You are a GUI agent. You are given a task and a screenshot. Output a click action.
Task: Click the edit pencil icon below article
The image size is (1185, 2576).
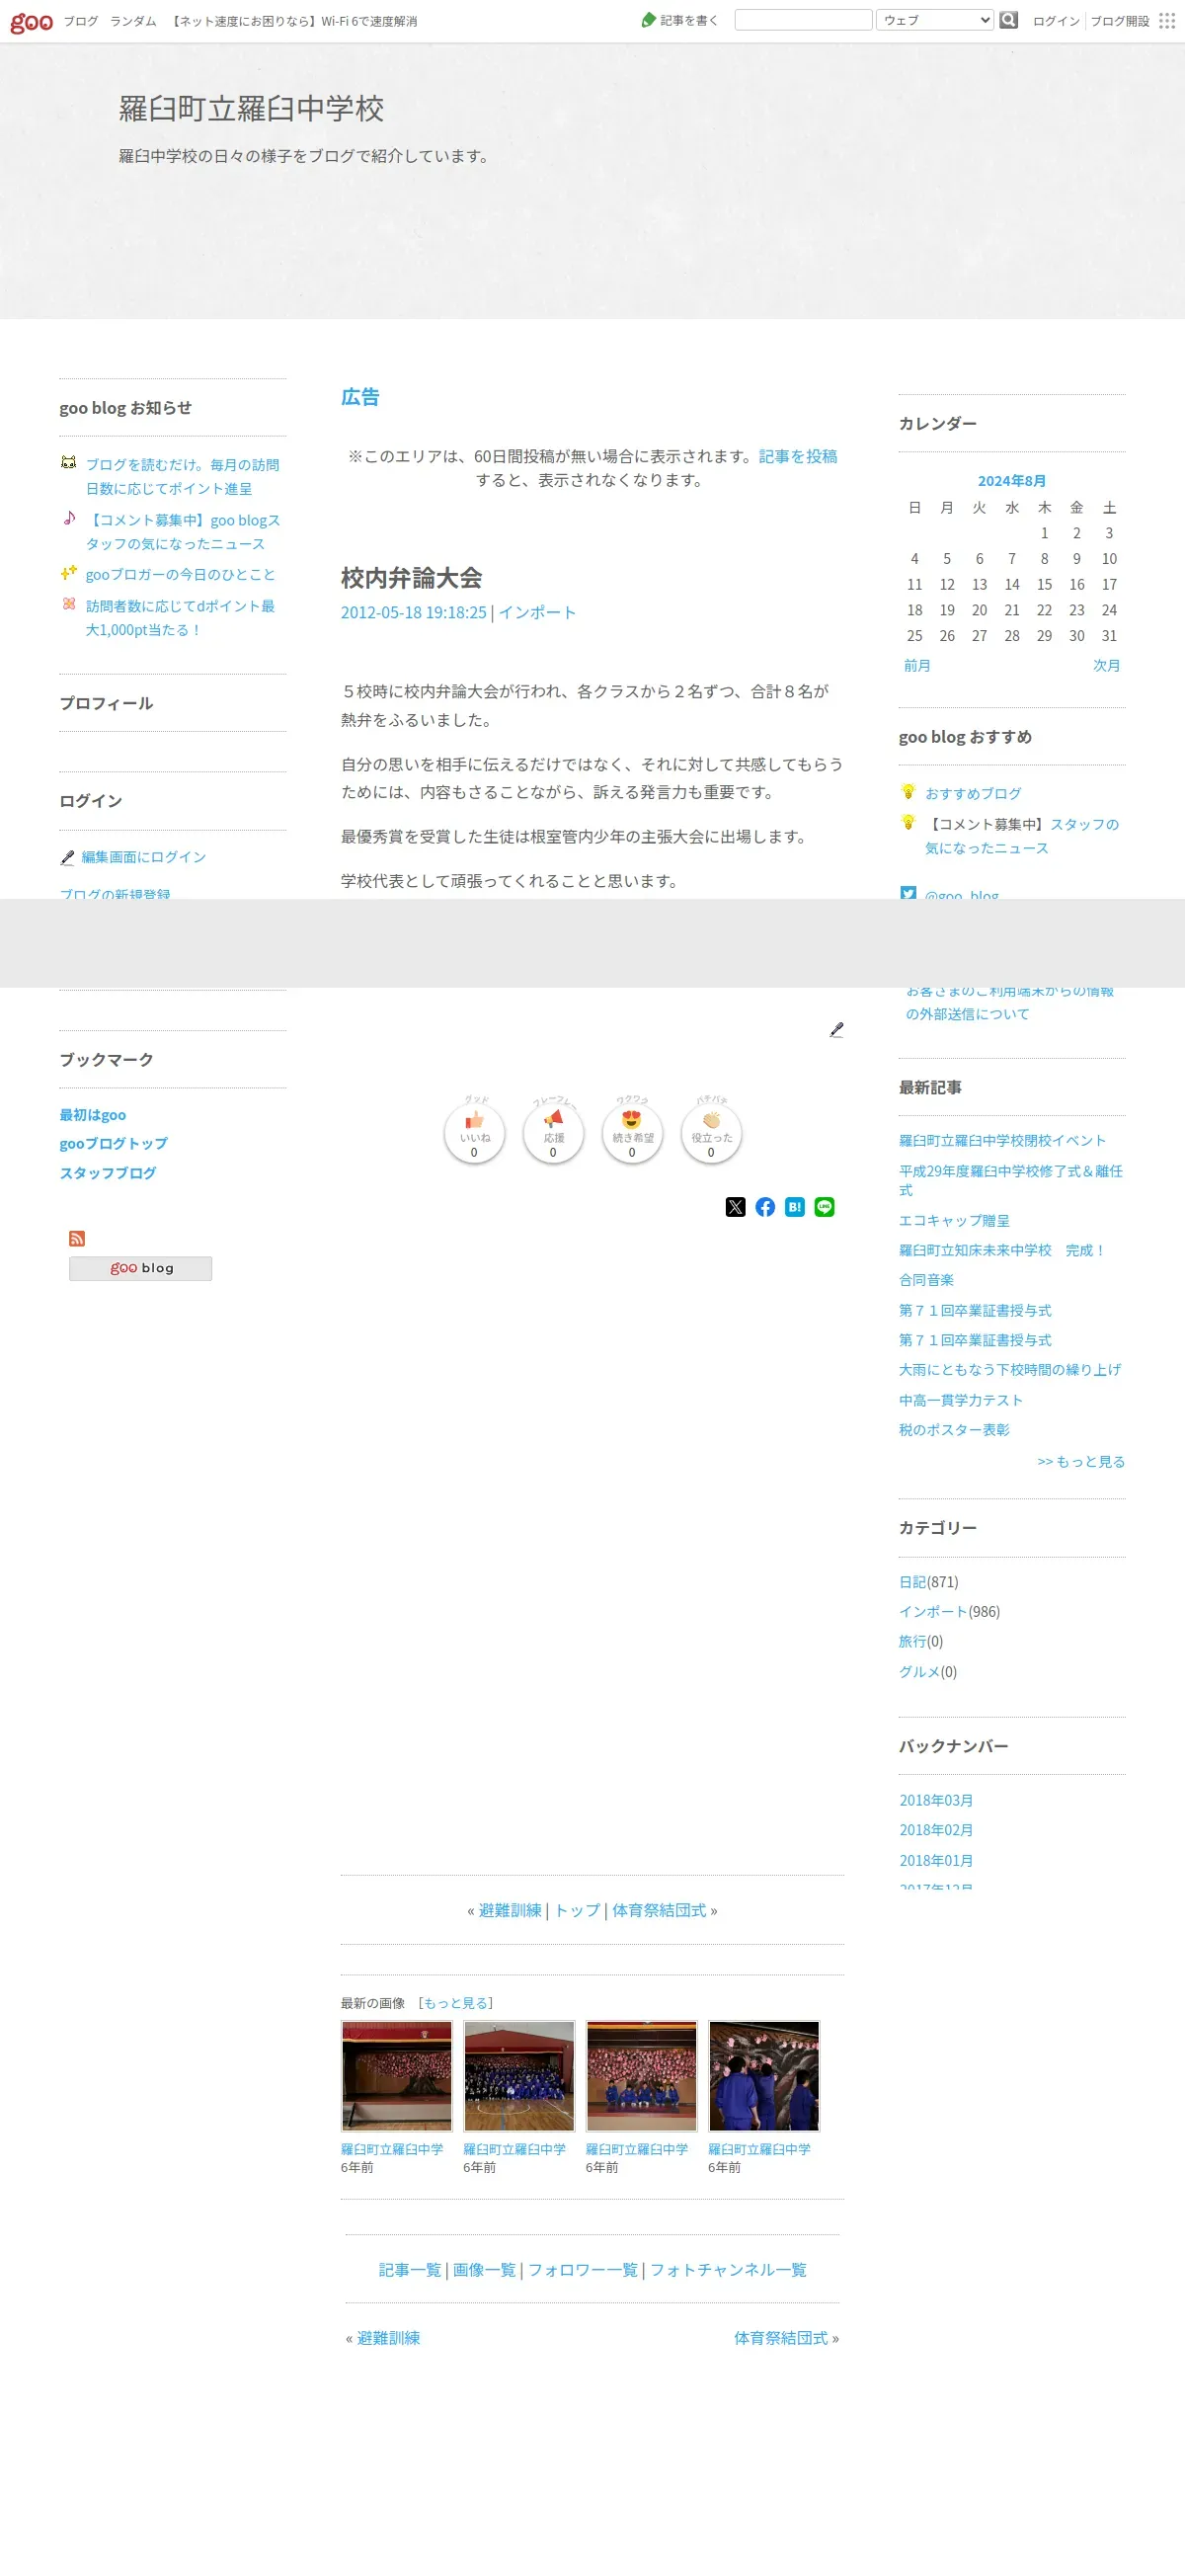[837, 1029]
